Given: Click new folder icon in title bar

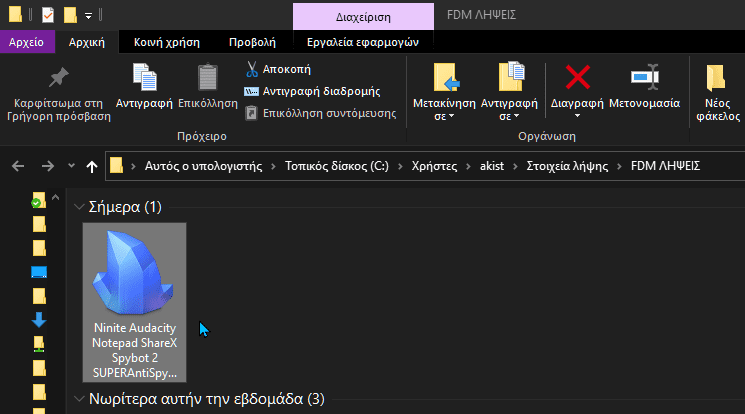Looking at the screenshot, I should 70,15.
